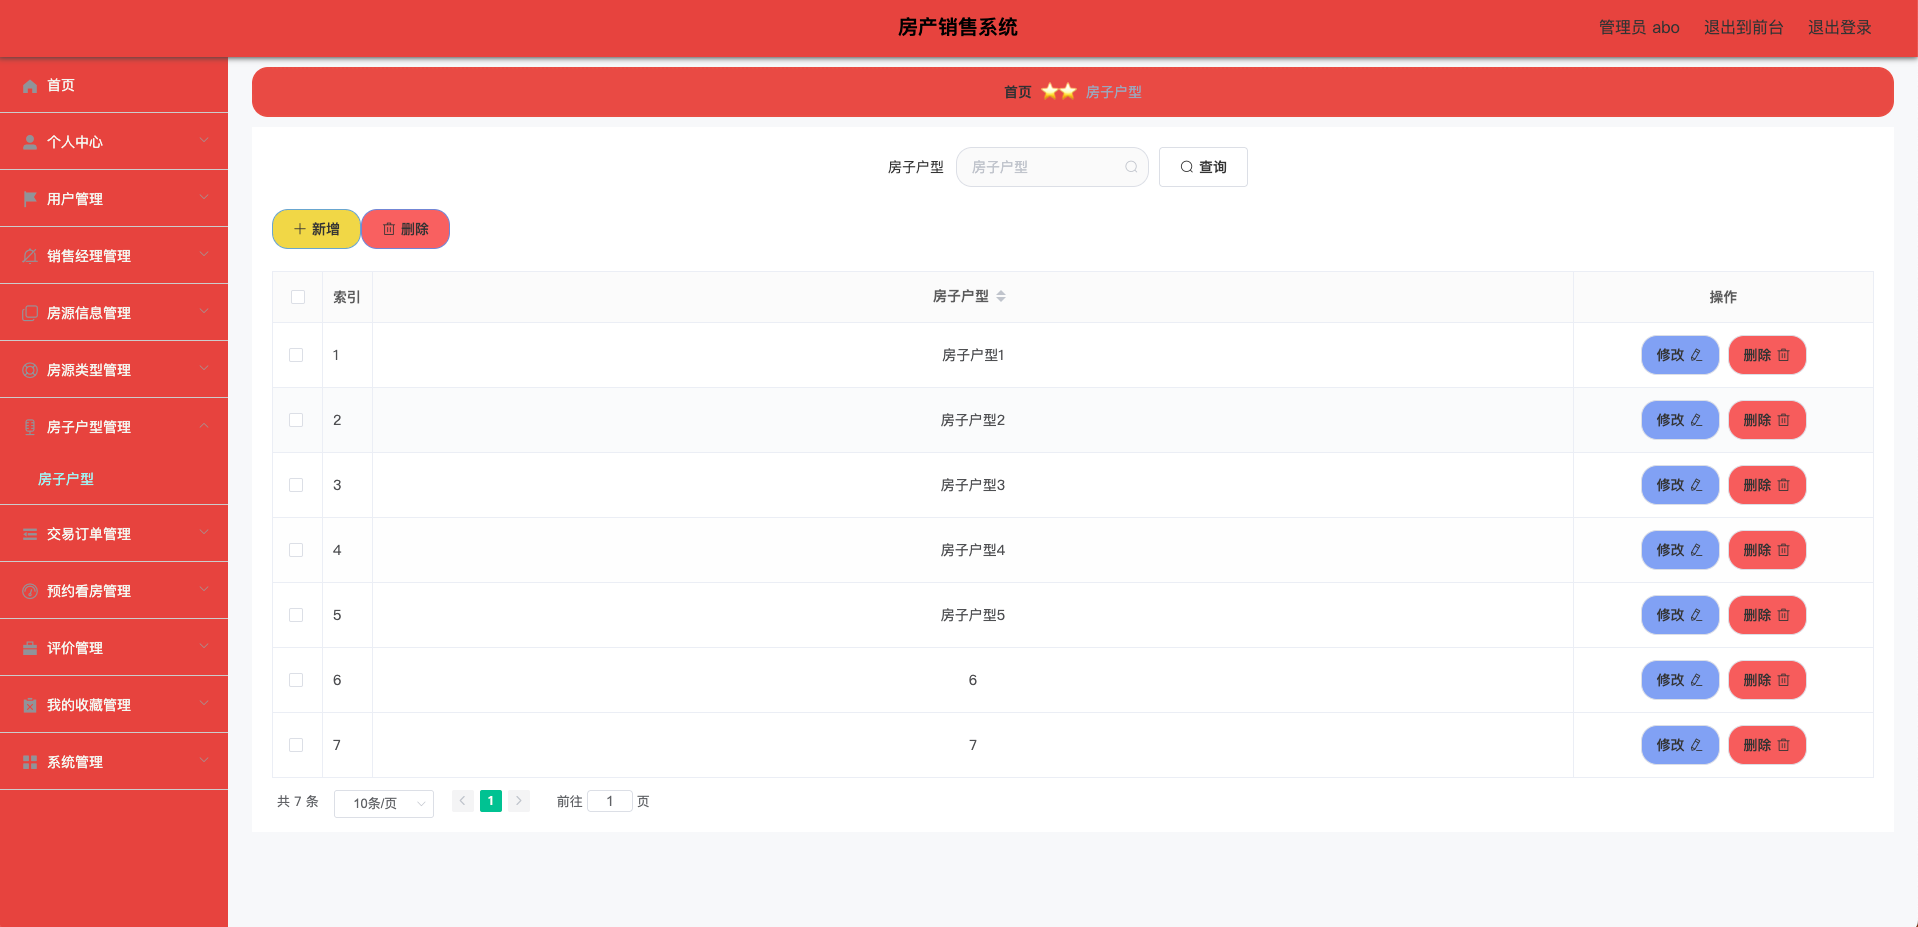Click the flag icon beside 用户管理
The image size is (1918, 927).
click(30, 199)
